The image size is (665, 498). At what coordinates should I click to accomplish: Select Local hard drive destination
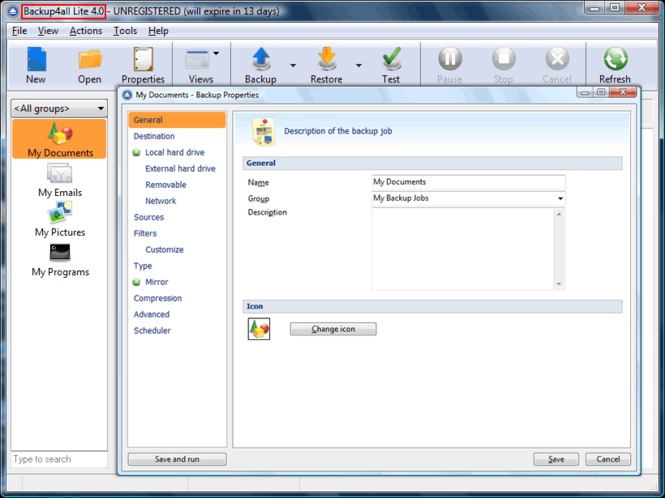coord(175,152)
